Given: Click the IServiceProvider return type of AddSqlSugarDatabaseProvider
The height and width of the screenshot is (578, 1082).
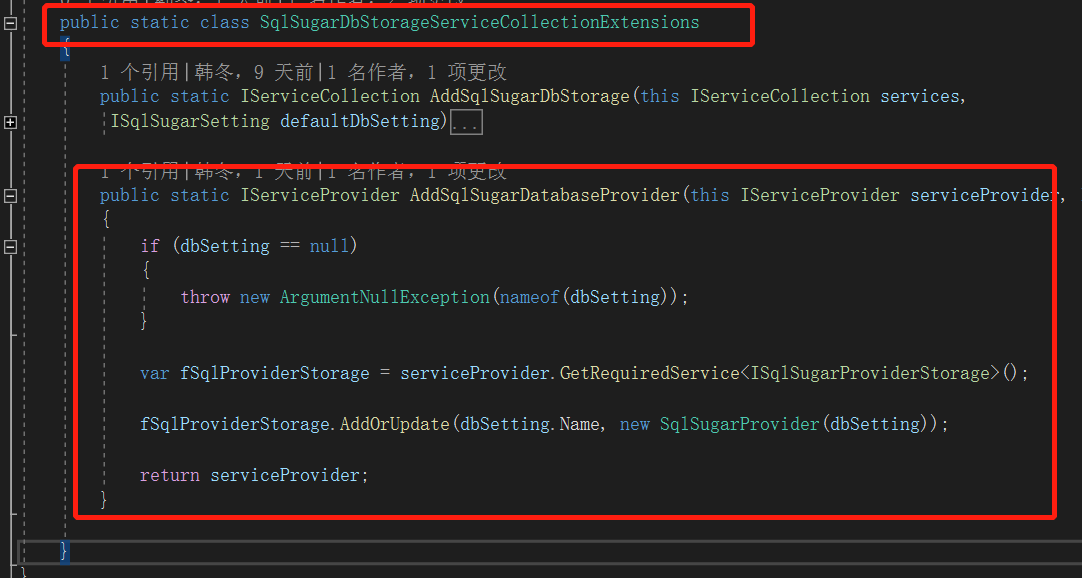Looking at the screenshot, I should click(319, 195).
